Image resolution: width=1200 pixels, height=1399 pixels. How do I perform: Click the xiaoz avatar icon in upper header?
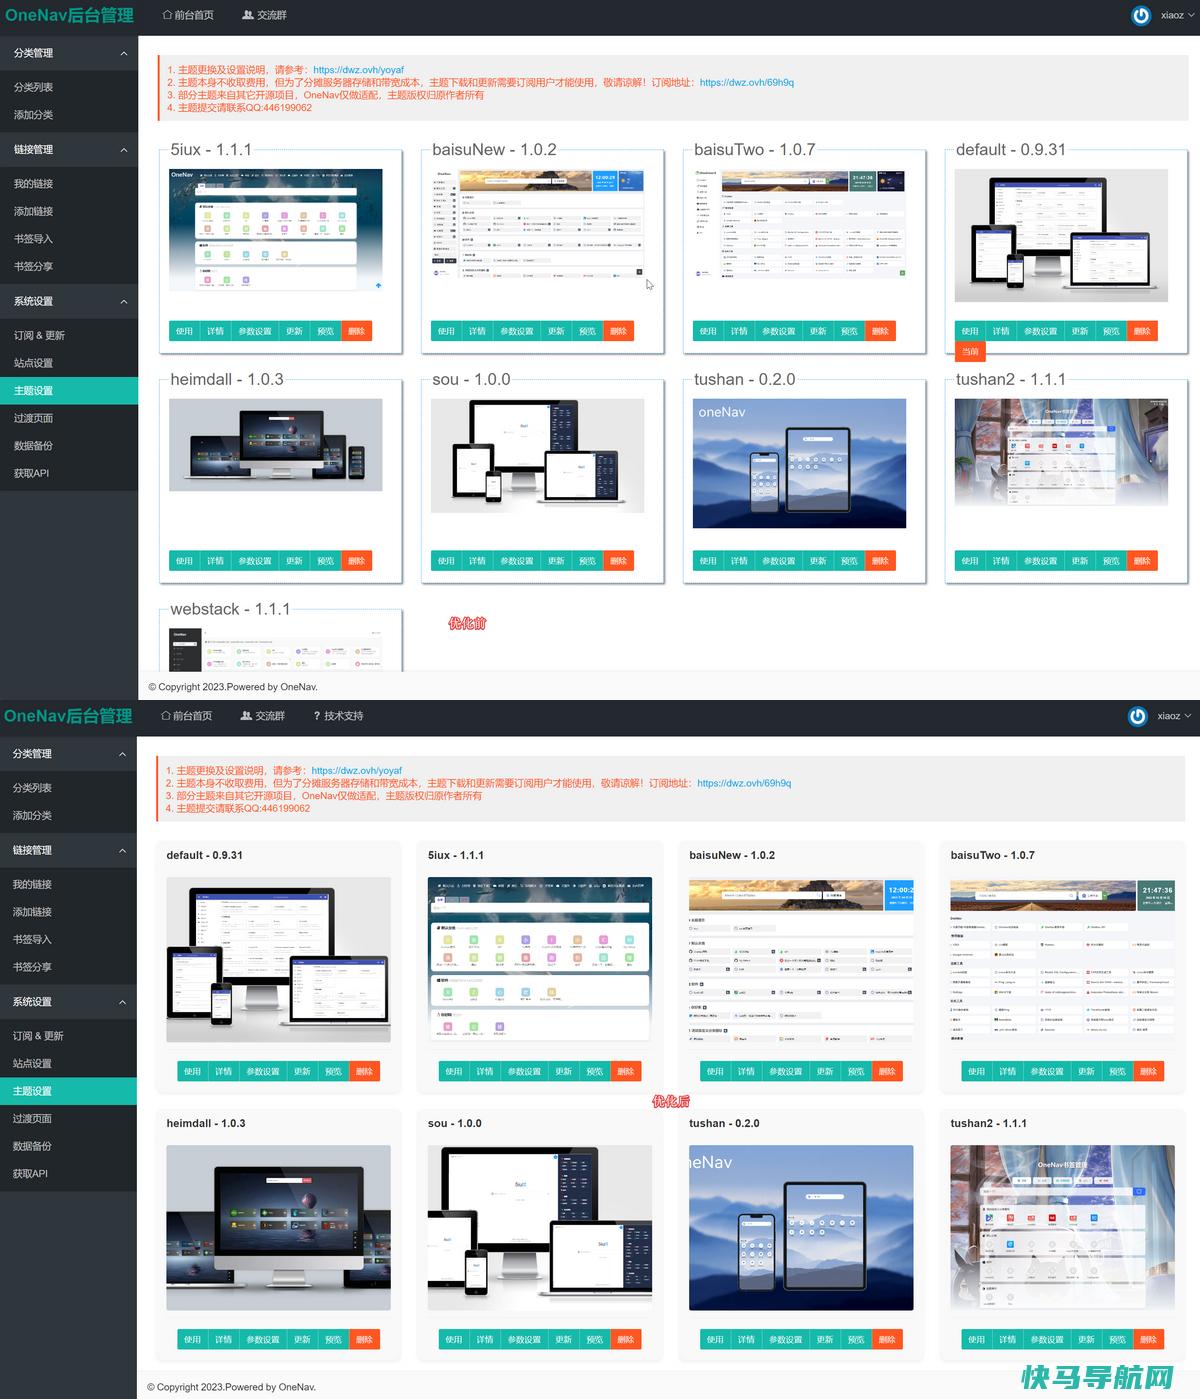click(1141, 15)
